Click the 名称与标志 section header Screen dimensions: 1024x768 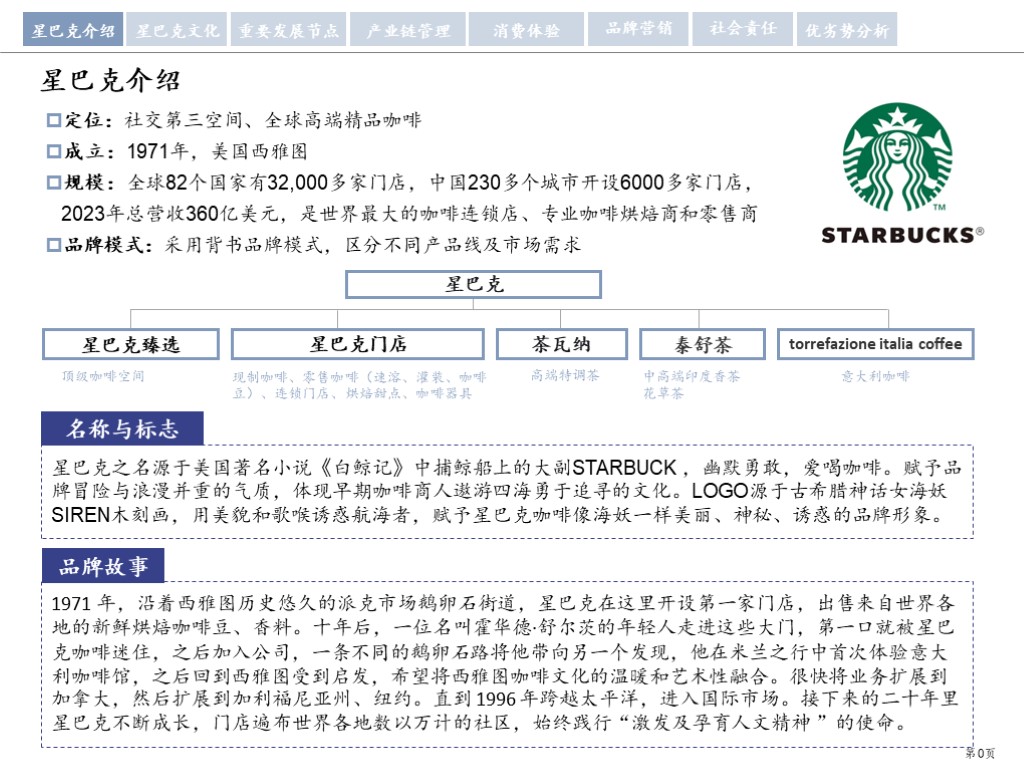click(x=122, y=428)
